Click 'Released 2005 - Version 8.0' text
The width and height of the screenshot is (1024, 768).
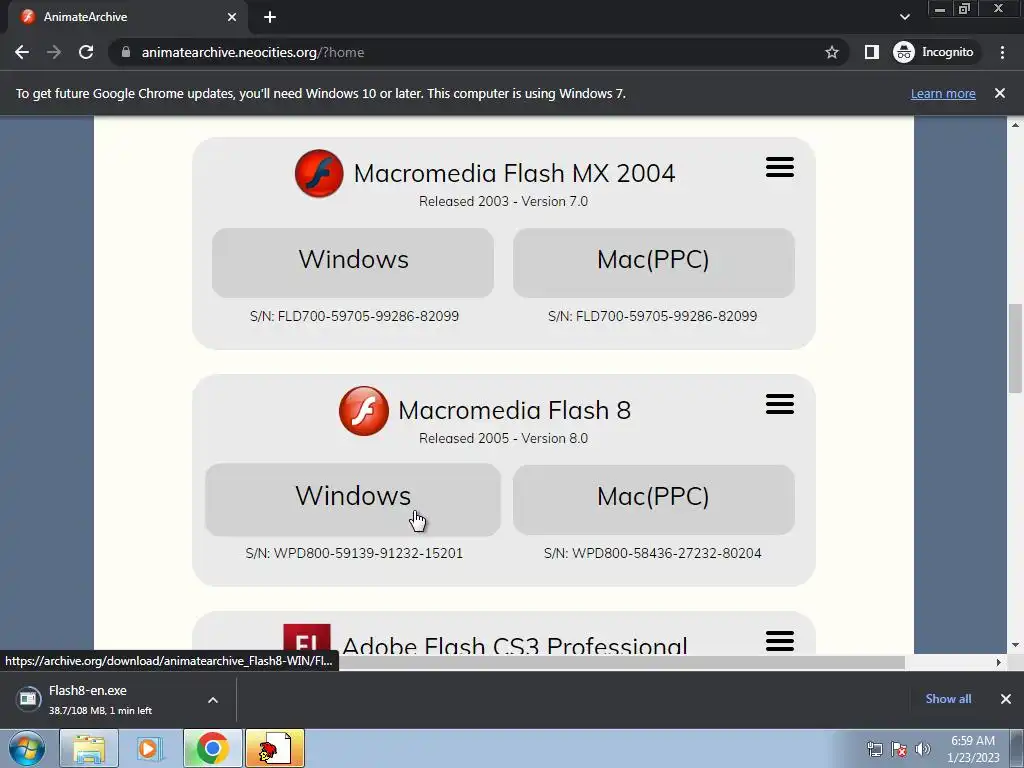[504, 438]
